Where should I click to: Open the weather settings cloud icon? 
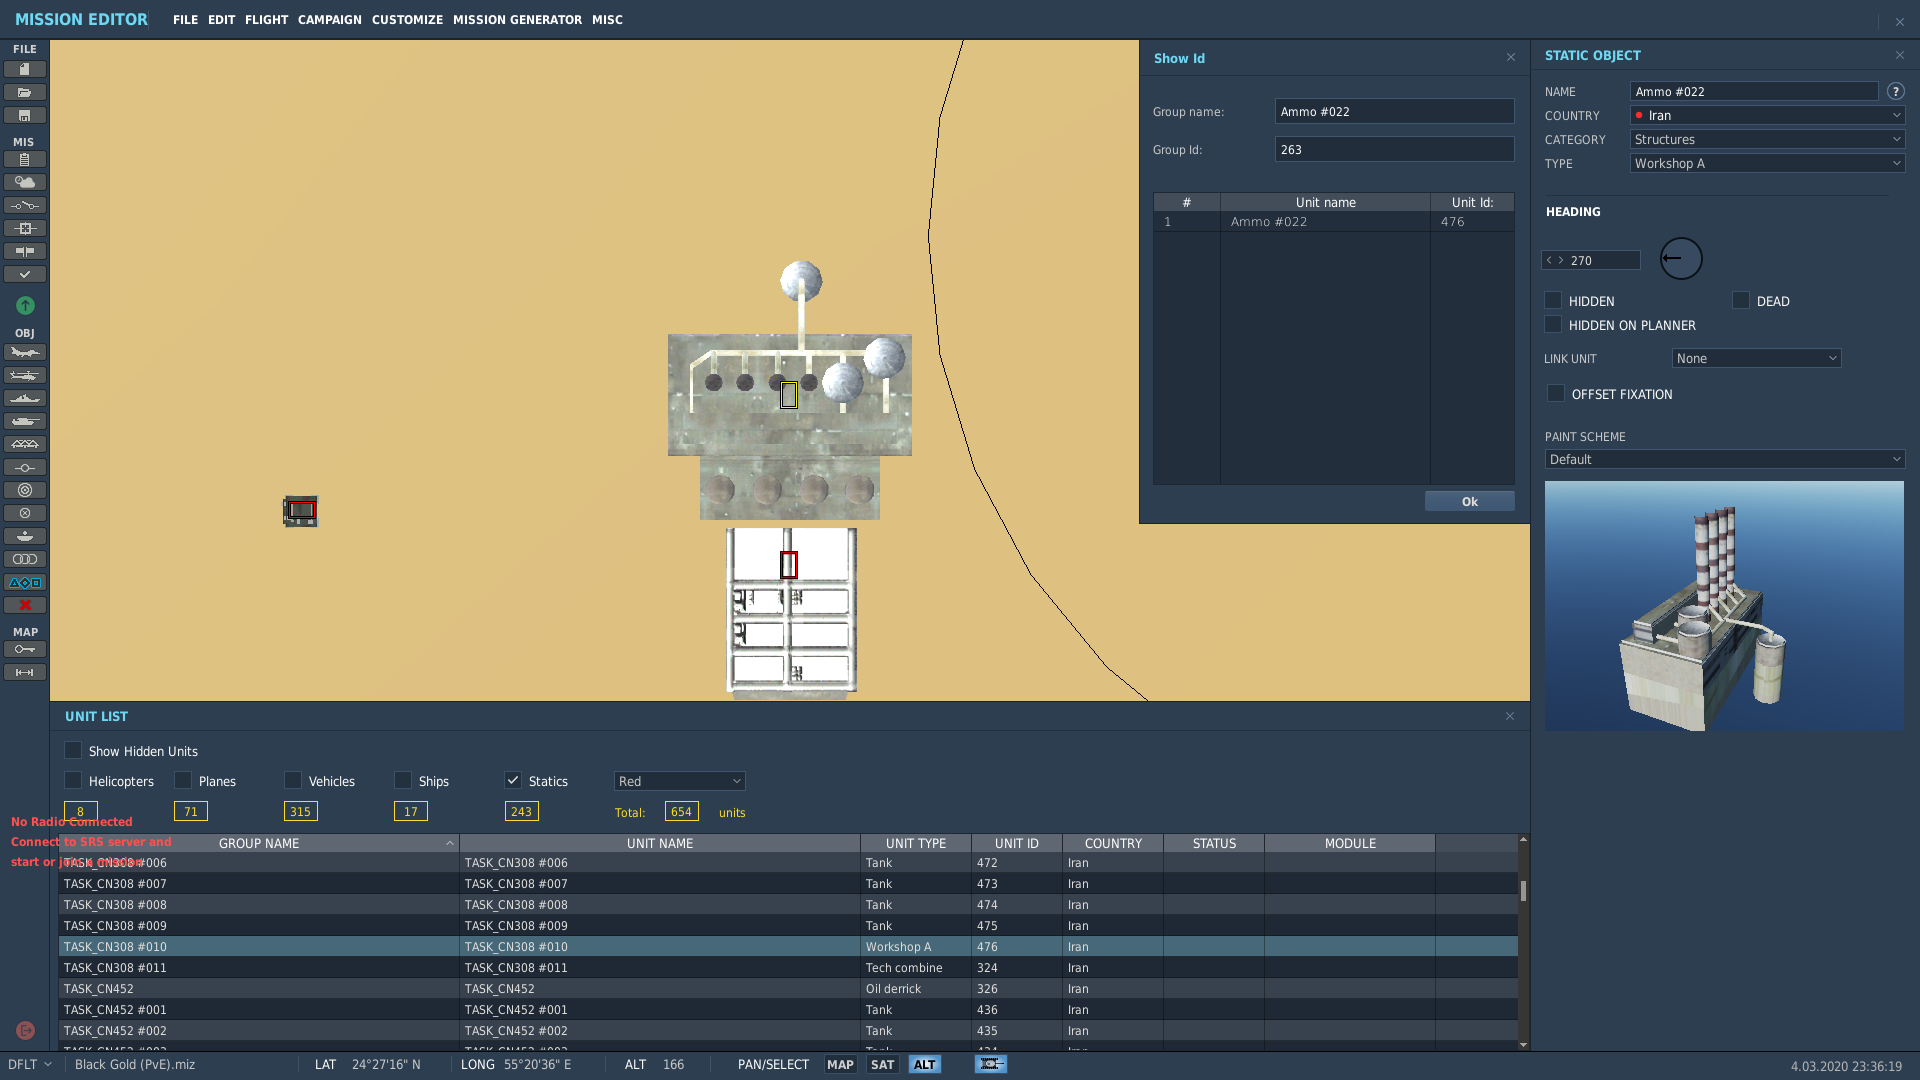tap(25, 182)
